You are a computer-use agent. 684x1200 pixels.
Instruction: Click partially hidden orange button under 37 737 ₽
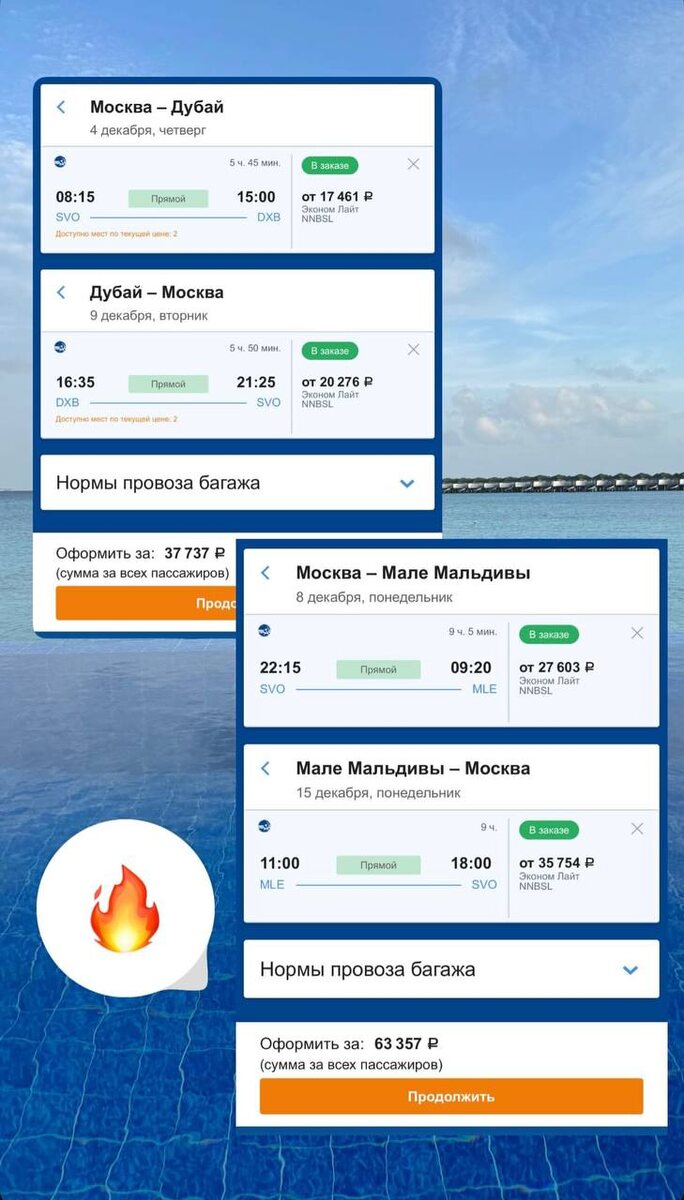pos(145,603)
